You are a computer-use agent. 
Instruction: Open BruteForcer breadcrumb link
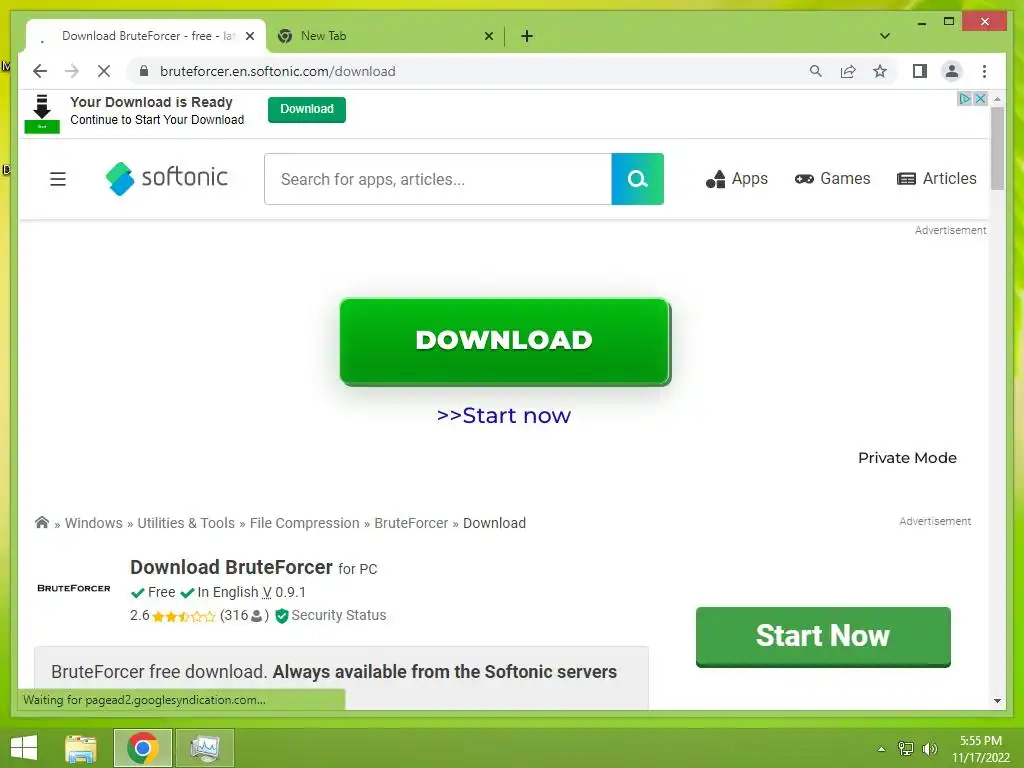point(411,523)
